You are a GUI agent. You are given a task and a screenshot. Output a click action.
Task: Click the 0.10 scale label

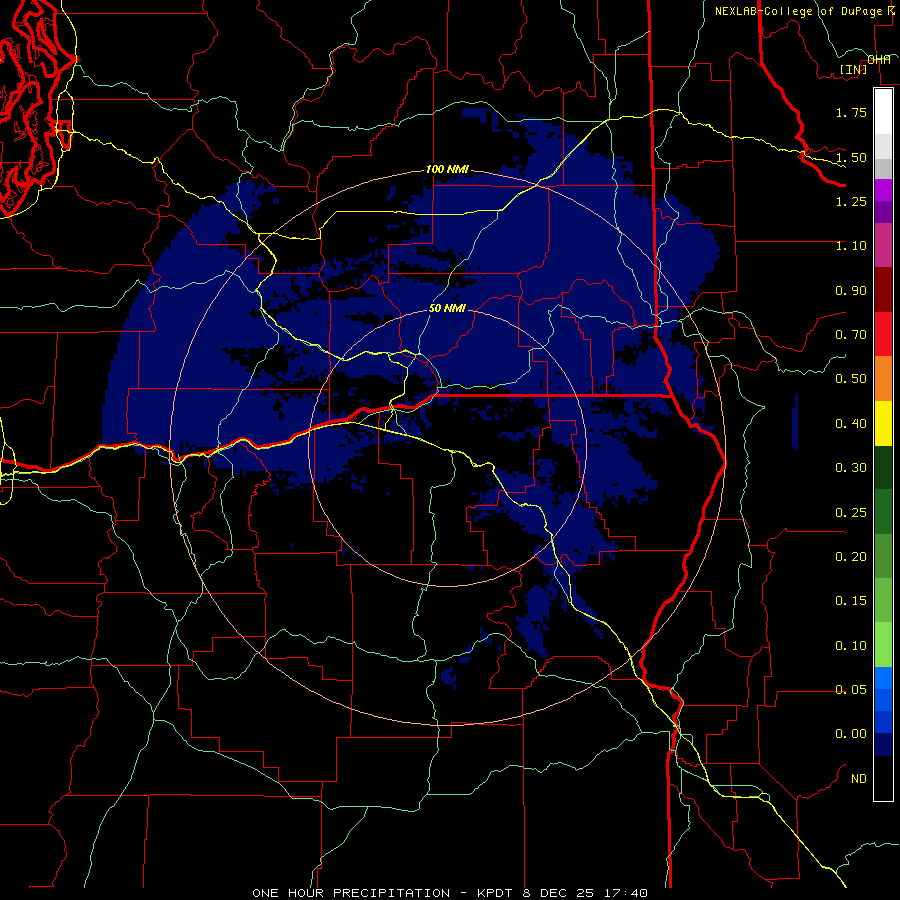point(851,646)
